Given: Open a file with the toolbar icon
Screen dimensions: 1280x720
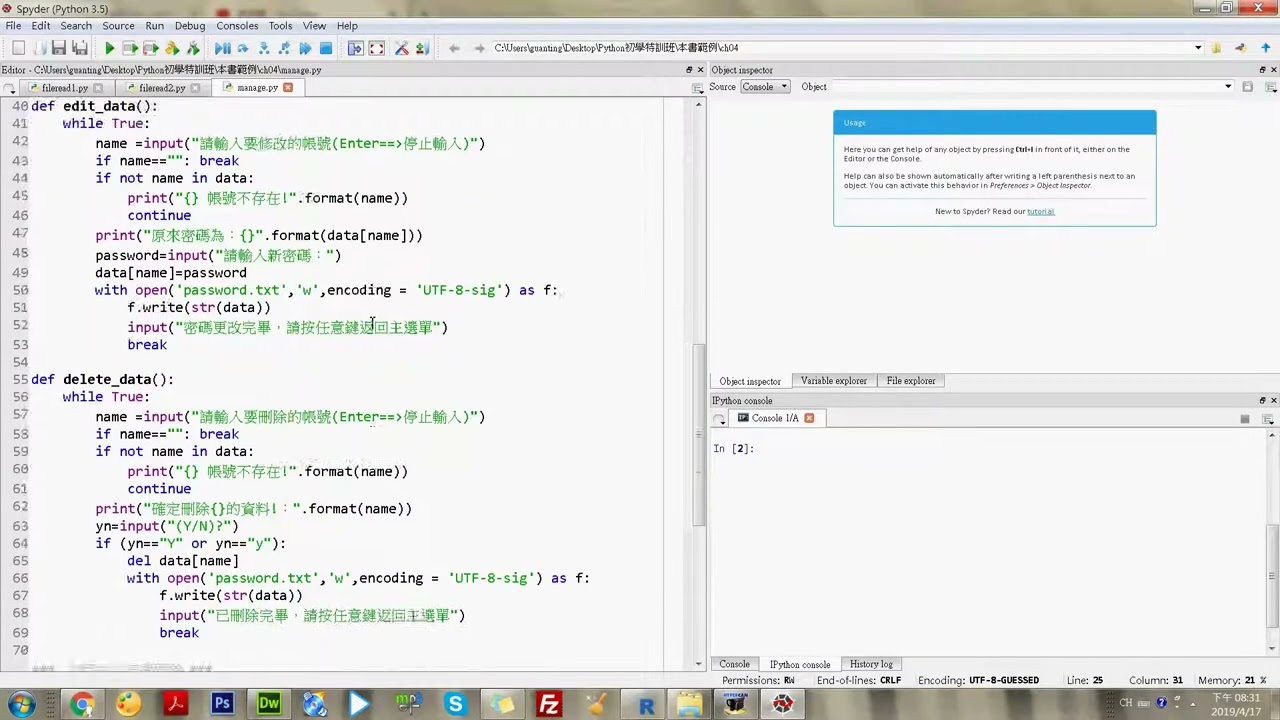Looking at the screenshot, I should 39,48.
